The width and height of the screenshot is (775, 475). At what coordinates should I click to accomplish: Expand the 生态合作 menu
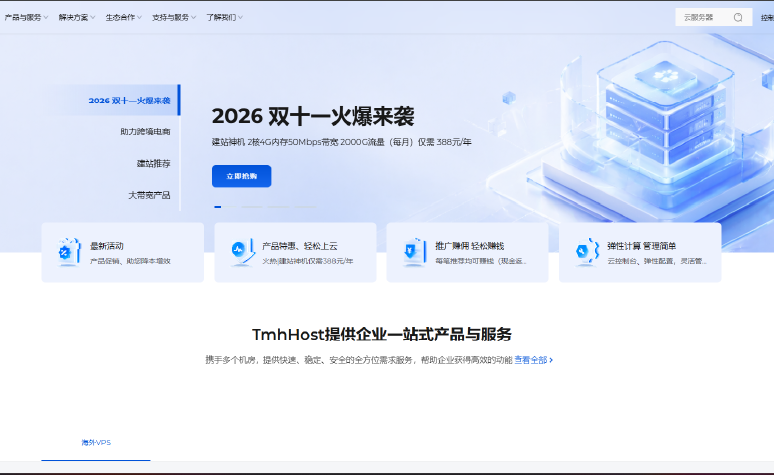[124, 17]
